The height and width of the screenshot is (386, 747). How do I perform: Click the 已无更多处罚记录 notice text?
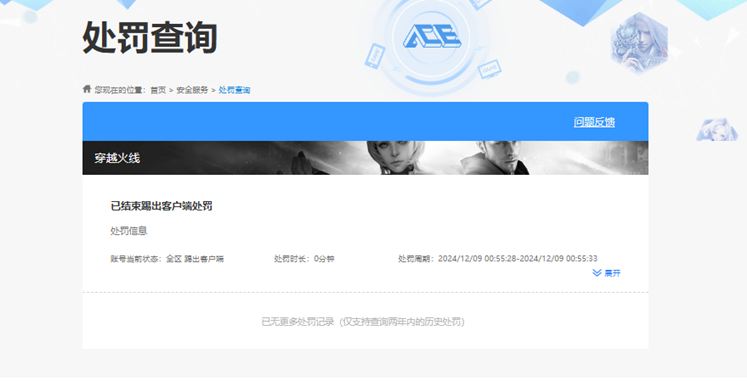(363, 322)
